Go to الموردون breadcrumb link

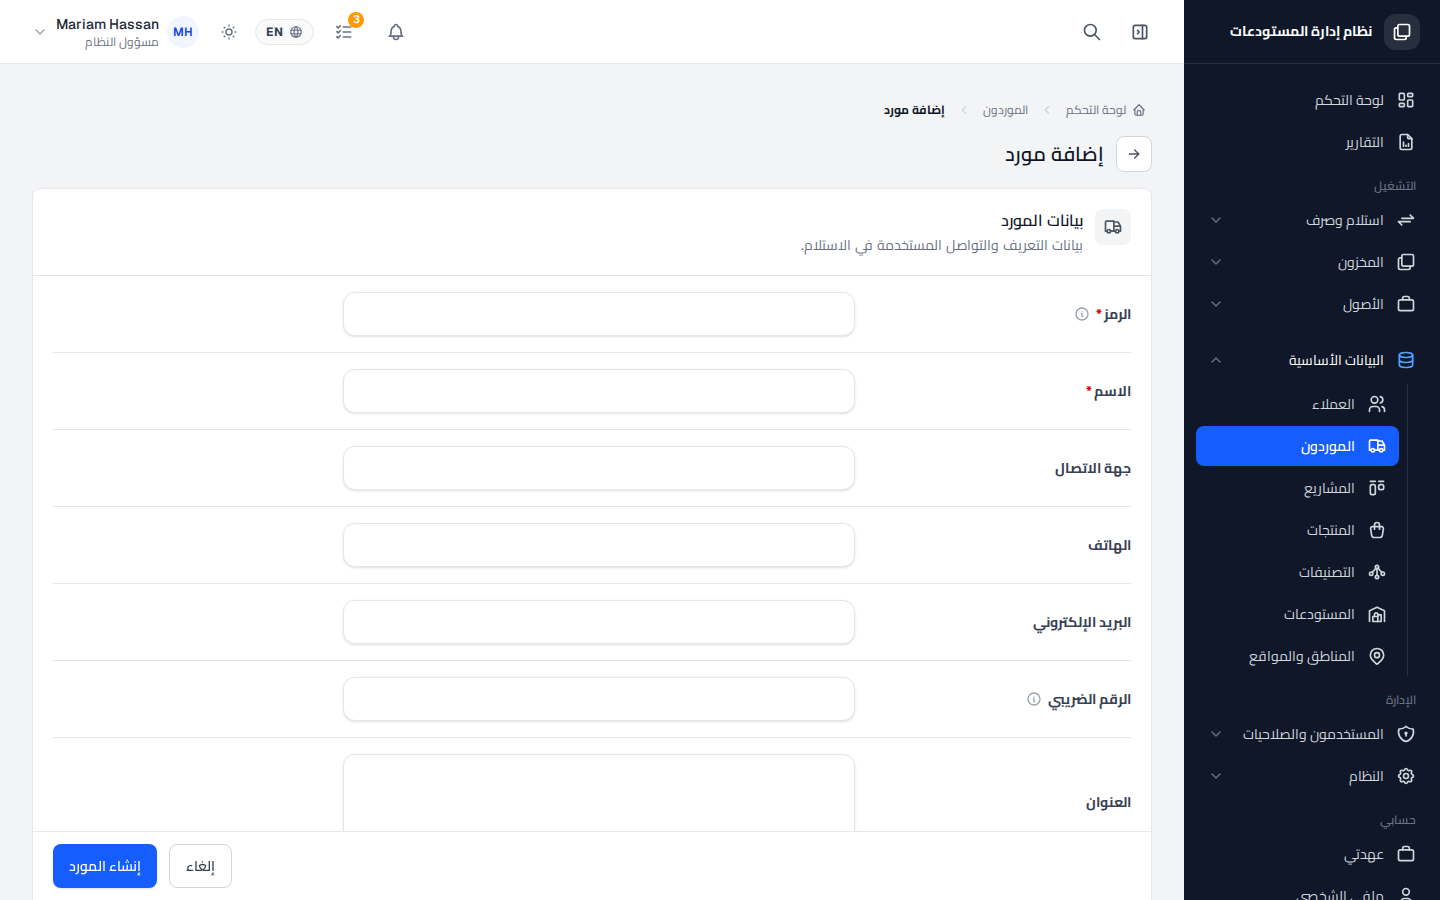click(x=1005, y=110)
